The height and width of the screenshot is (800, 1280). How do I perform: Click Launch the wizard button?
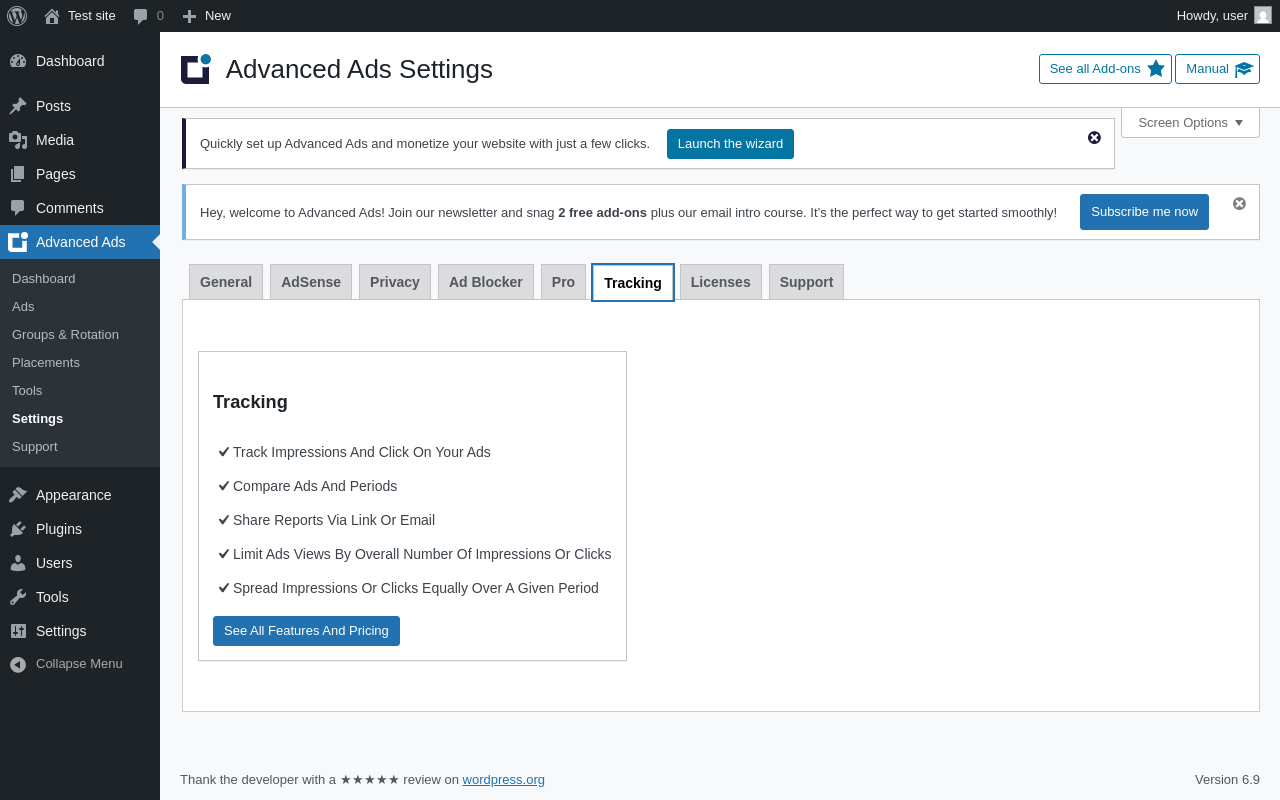pyautogui.click(x=730, y=144)
